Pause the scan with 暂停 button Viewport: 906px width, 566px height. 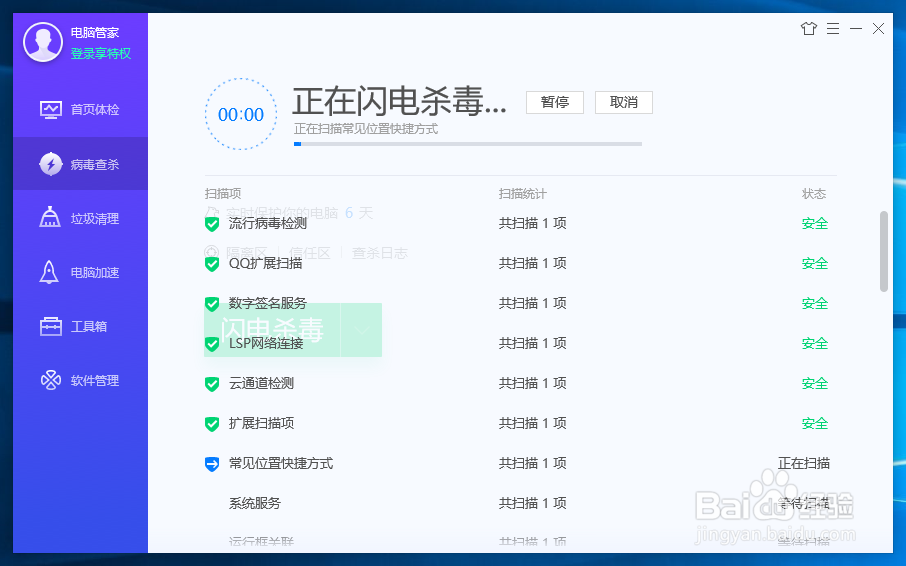pos(555,102)
